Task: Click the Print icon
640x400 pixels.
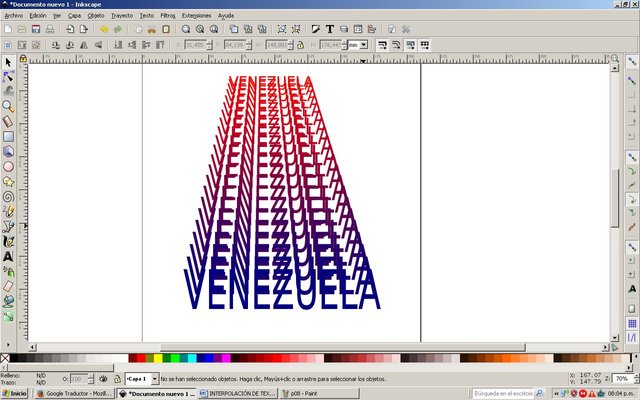Action: coord(50,29)
